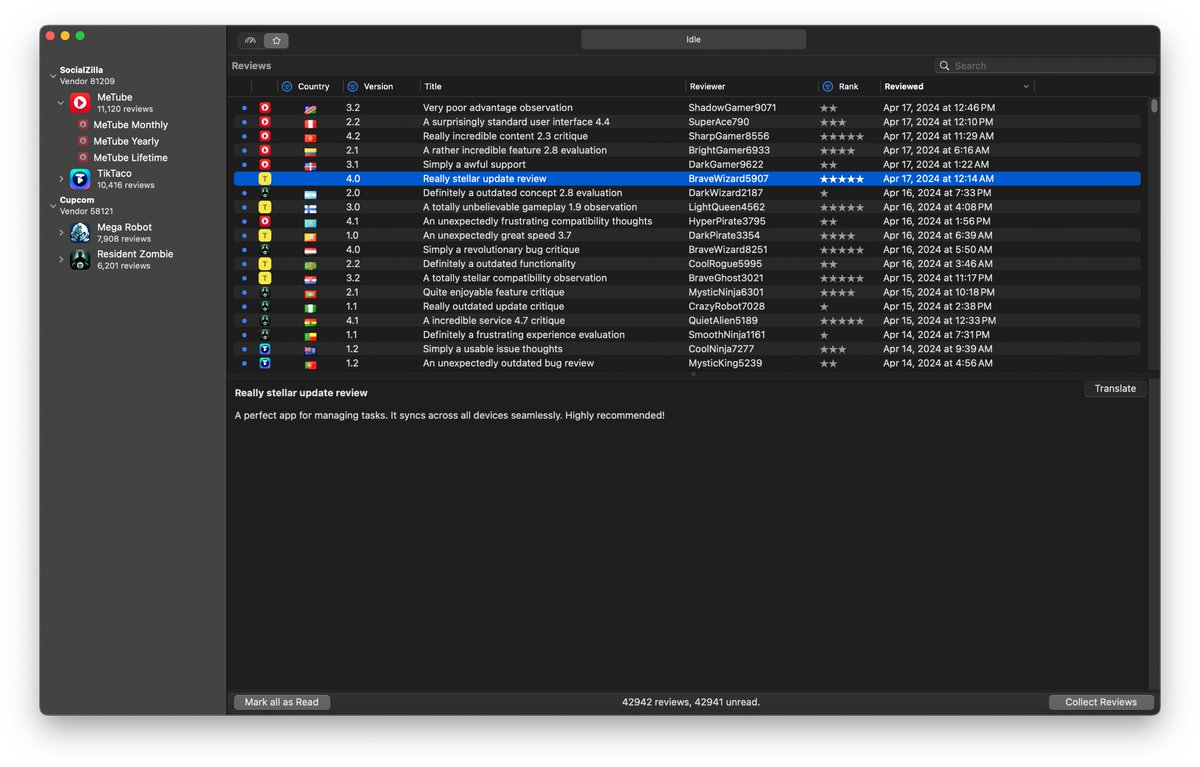The height and width of the screenshot is (767, 1200).
Task: Expand the Resident Zombie app tree
Action: (x=61, y=260)
